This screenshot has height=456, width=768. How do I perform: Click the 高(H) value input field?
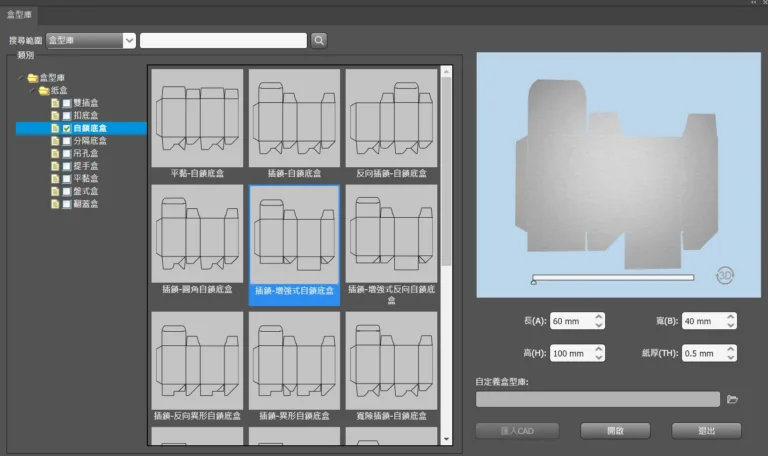point(569,353)
